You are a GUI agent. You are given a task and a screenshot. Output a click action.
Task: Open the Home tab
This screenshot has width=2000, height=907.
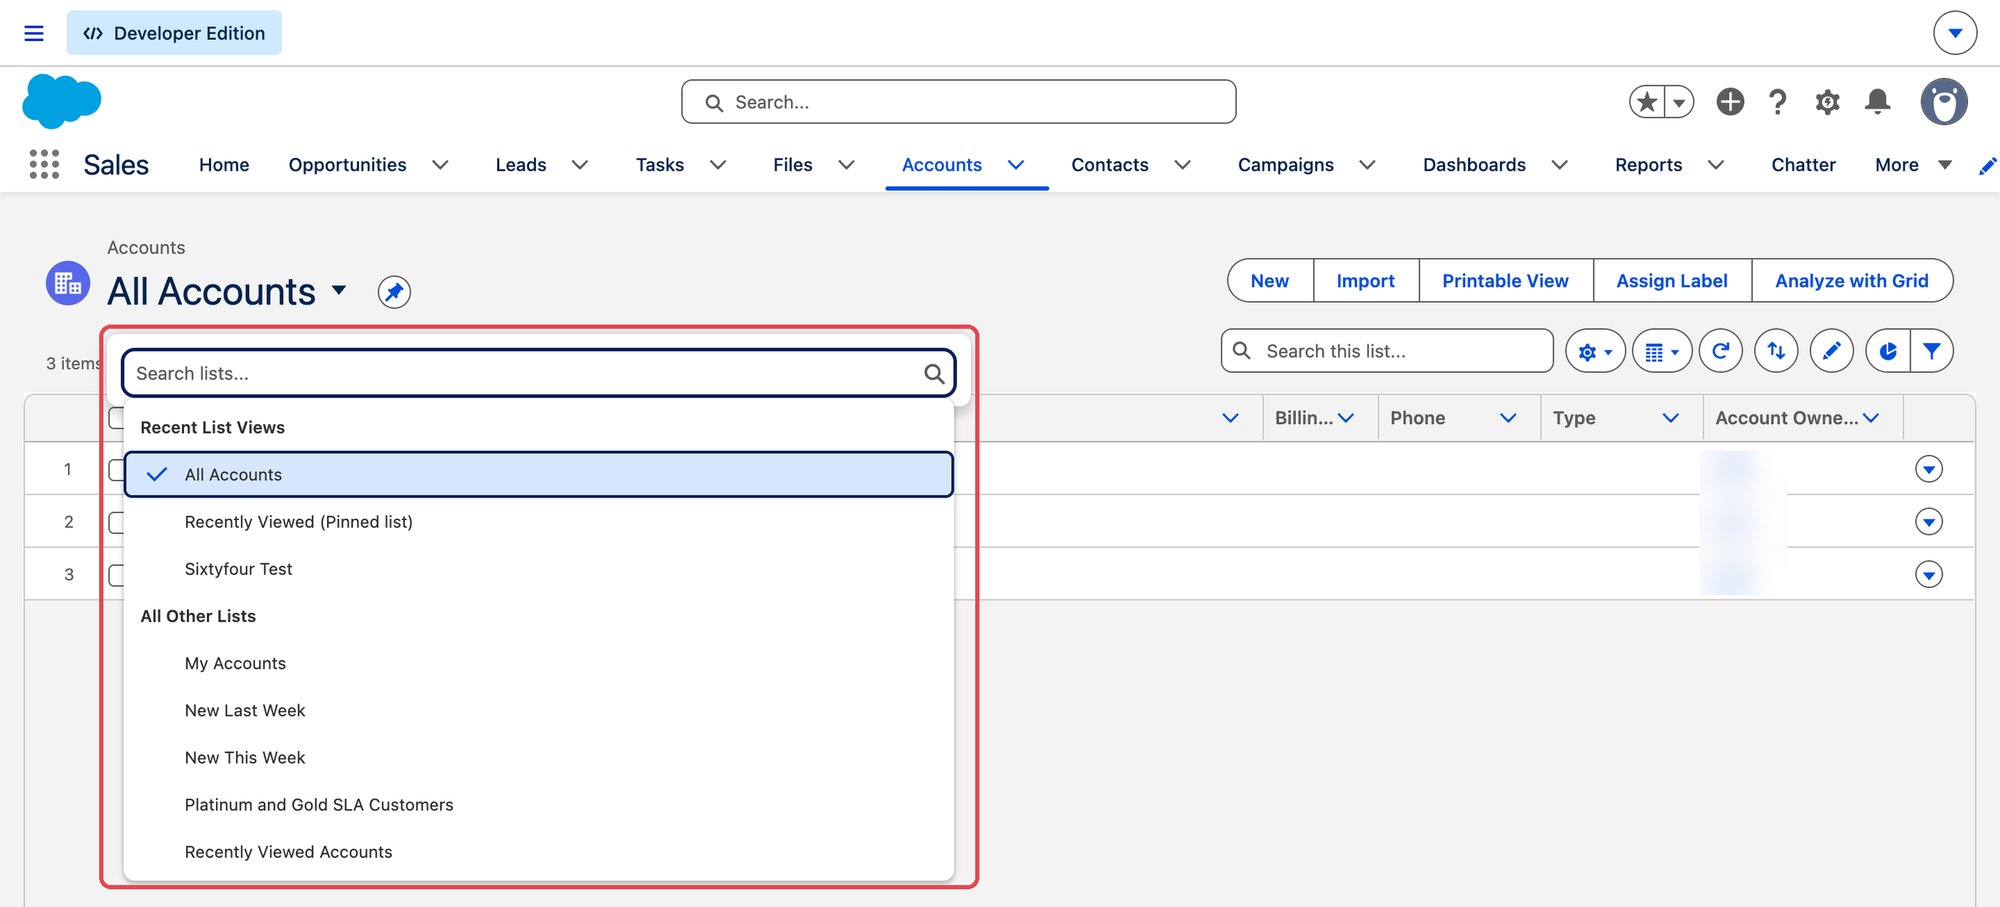224,165
